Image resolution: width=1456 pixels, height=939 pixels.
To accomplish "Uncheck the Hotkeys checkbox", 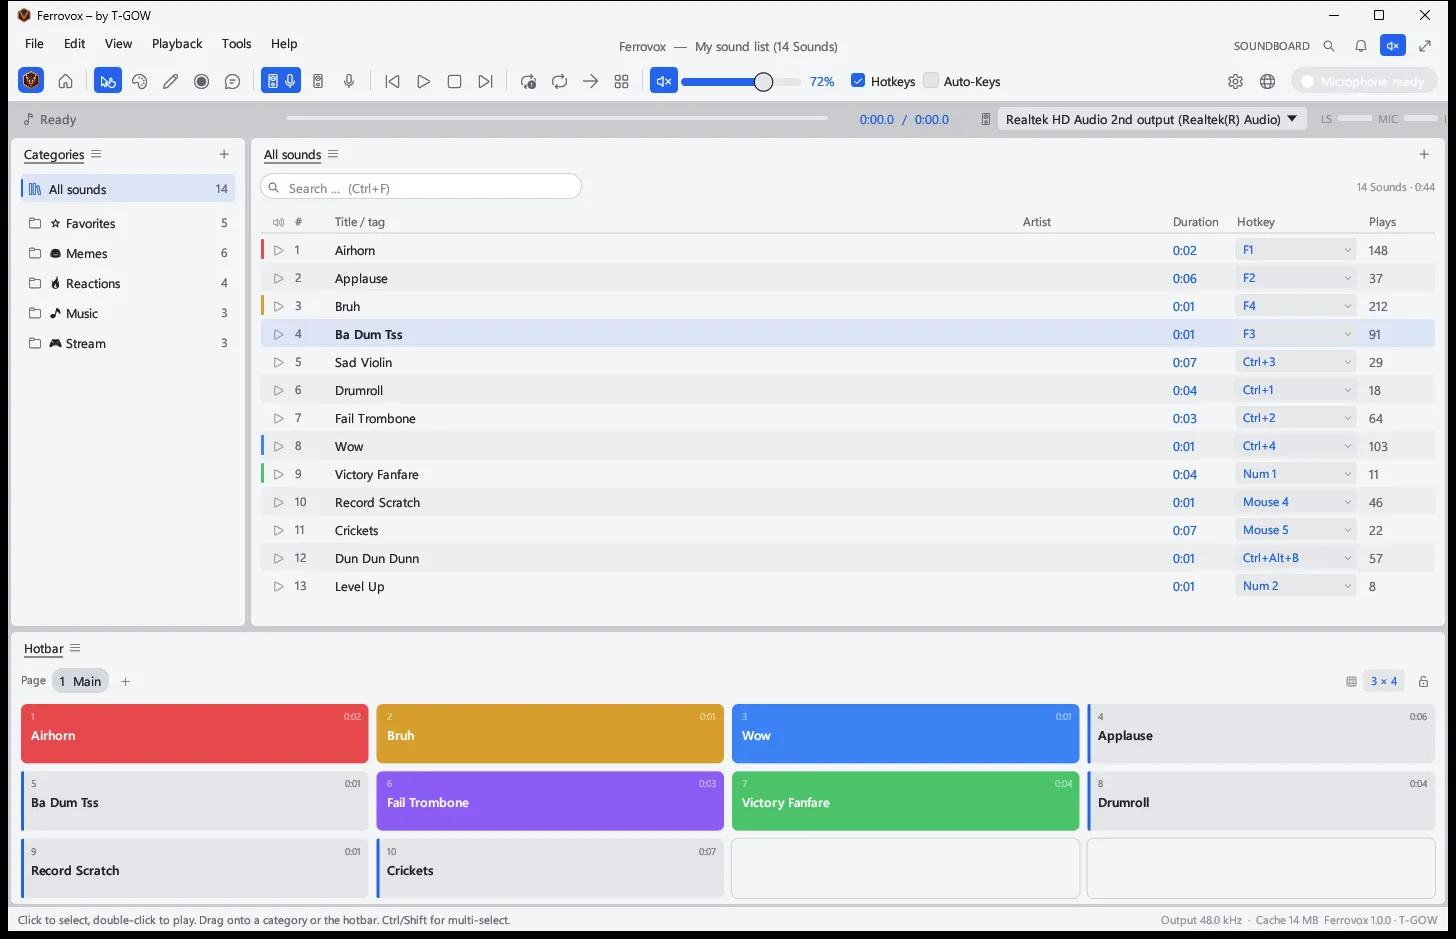I will coord(858,81).
